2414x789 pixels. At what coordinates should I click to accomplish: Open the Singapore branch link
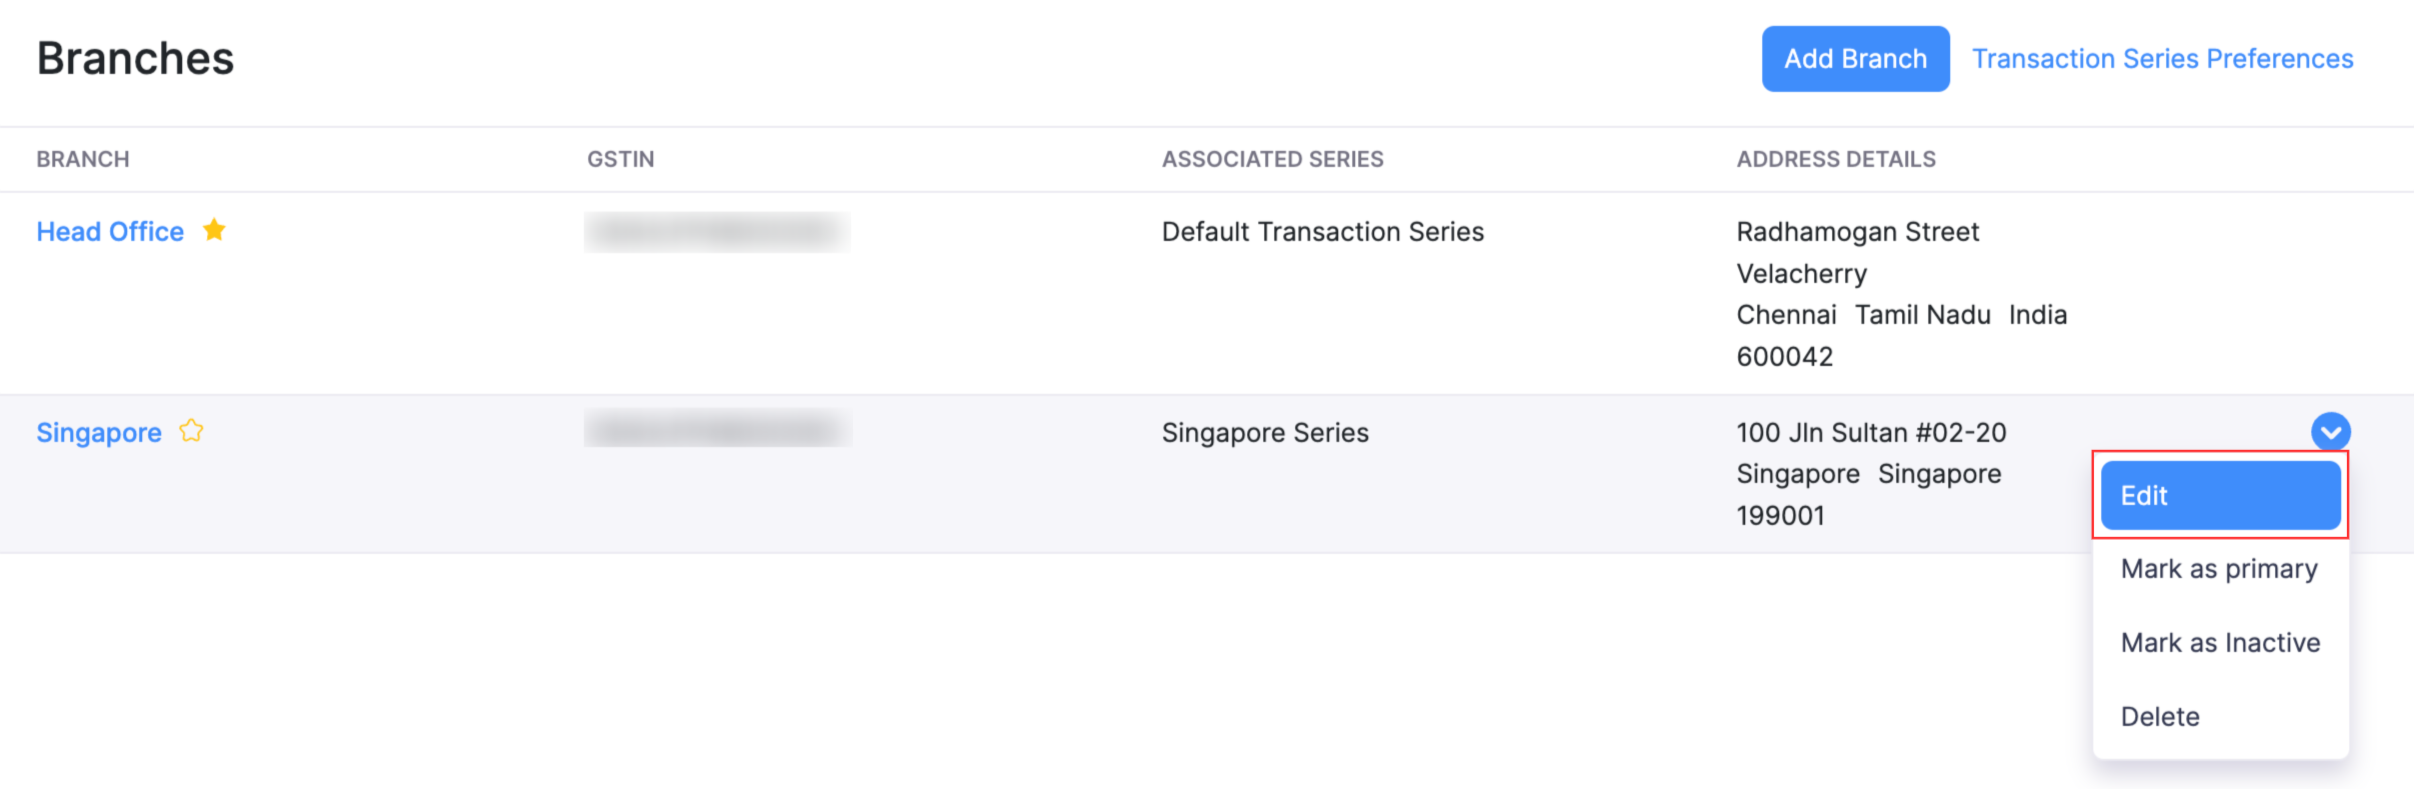tap(99, 433)
